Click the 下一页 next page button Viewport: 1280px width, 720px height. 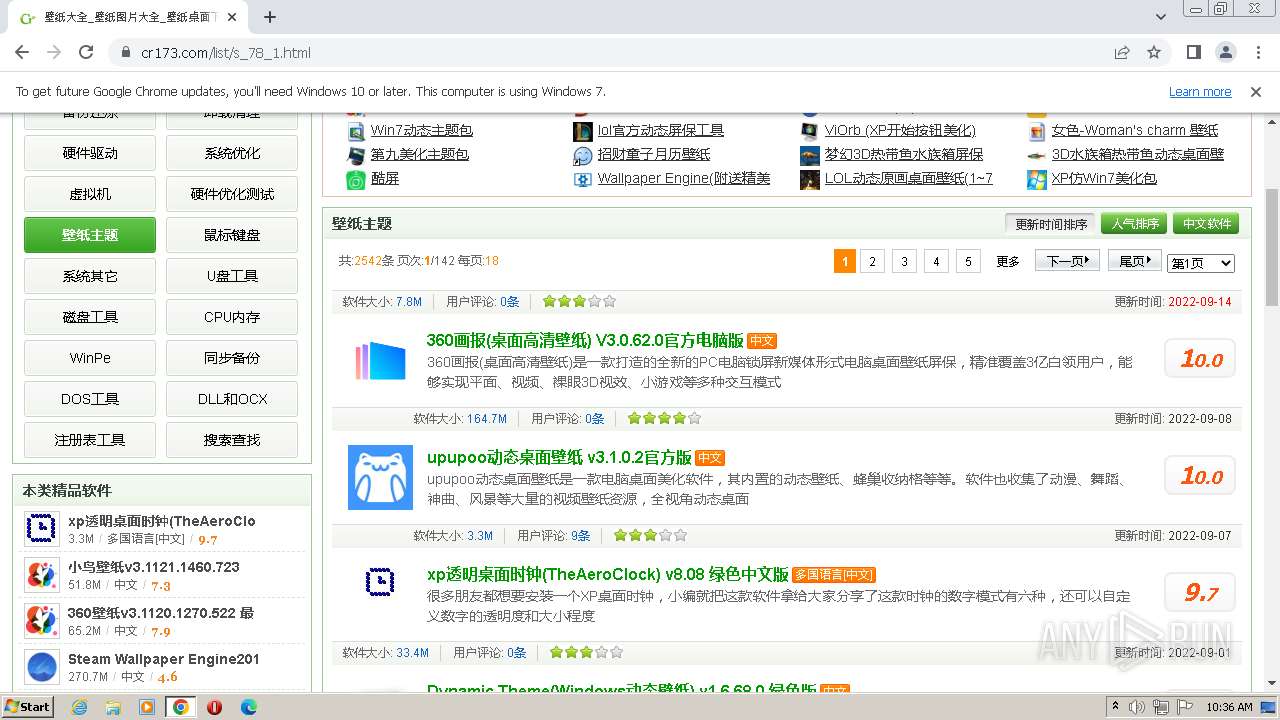[1067, 261]
